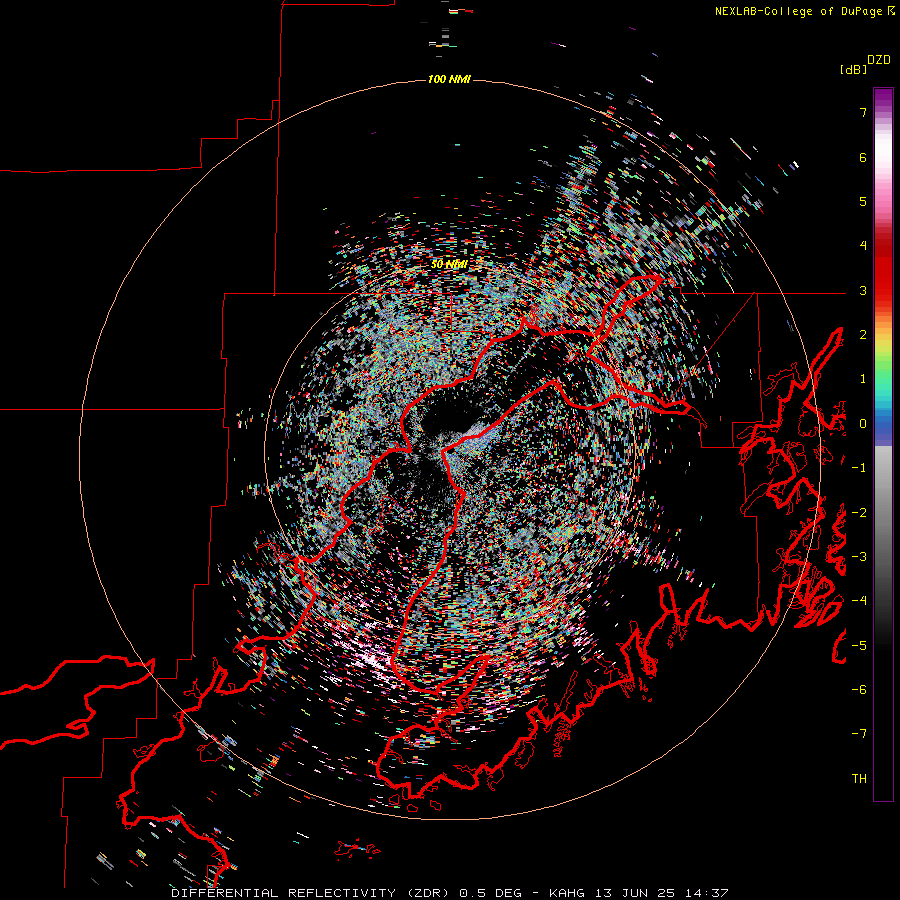Click the 2 value on color scale
This screenshot has width=900, height=900.
click(863, 335)
